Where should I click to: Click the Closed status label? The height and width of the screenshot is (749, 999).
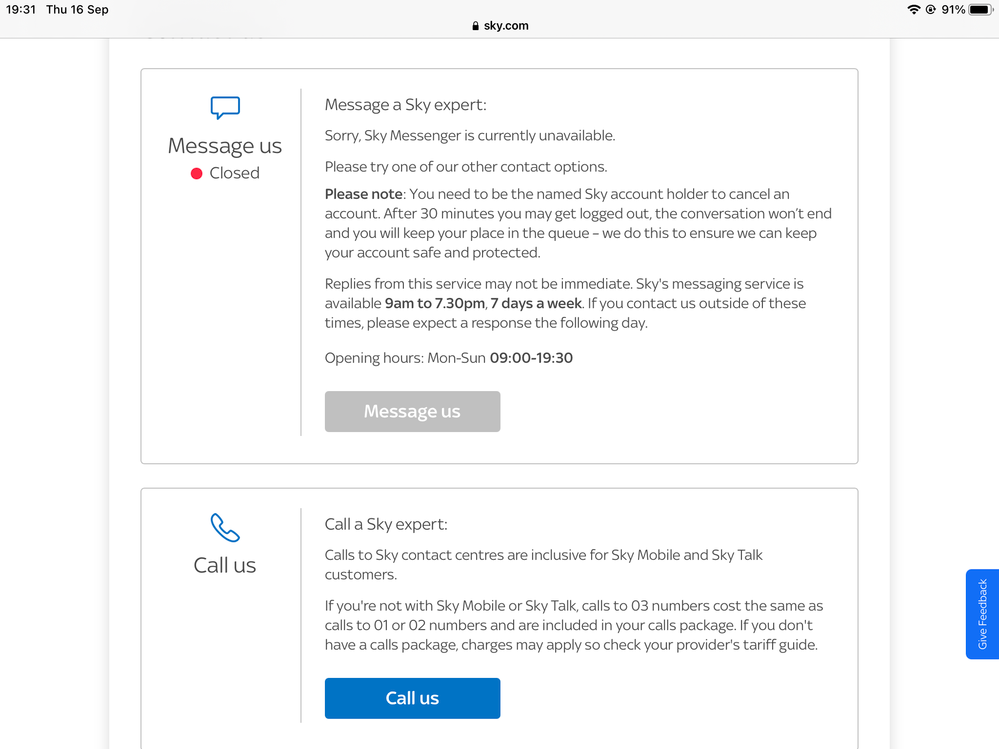click(234, 173)
